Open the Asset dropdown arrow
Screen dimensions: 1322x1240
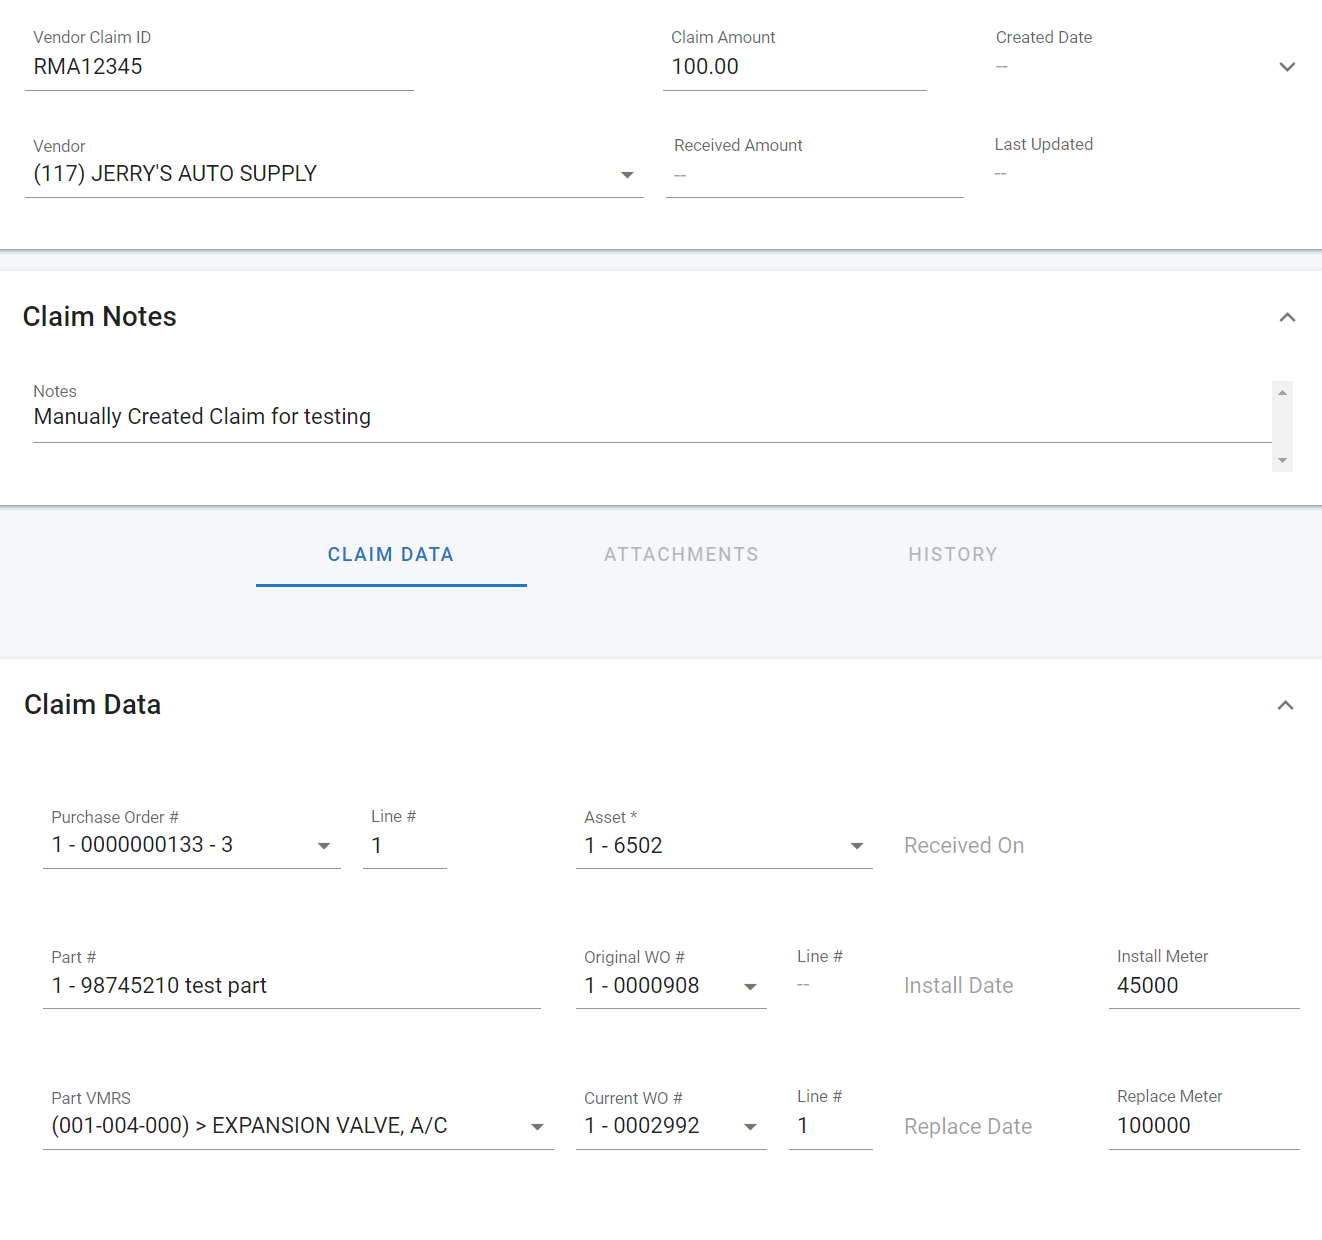856,846
